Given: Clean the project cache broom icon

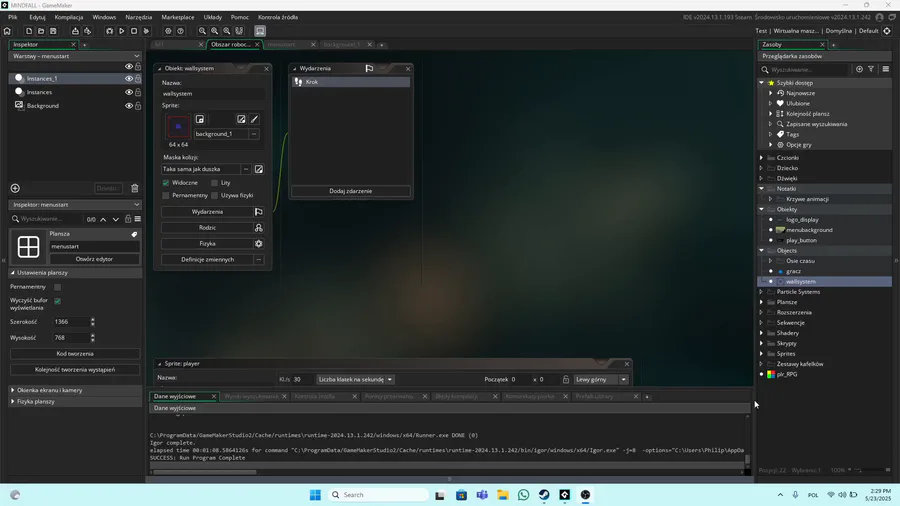Looking at the screenshot, I should click(x=146, y=31).
